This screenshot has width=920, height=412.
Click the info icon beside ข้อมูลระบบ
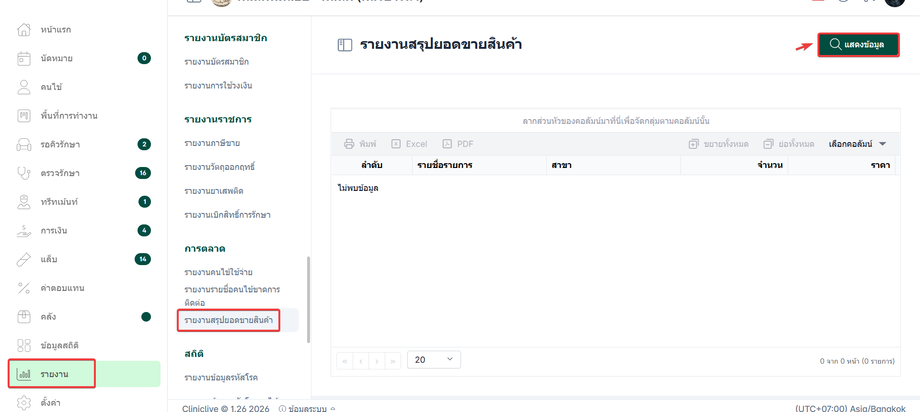point(282,408)
